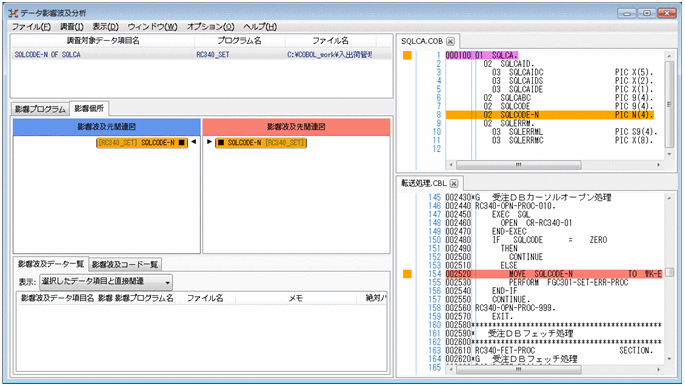Click the app icon in the title bar
This screenshot has width=685, height=387.
(13, 13)
